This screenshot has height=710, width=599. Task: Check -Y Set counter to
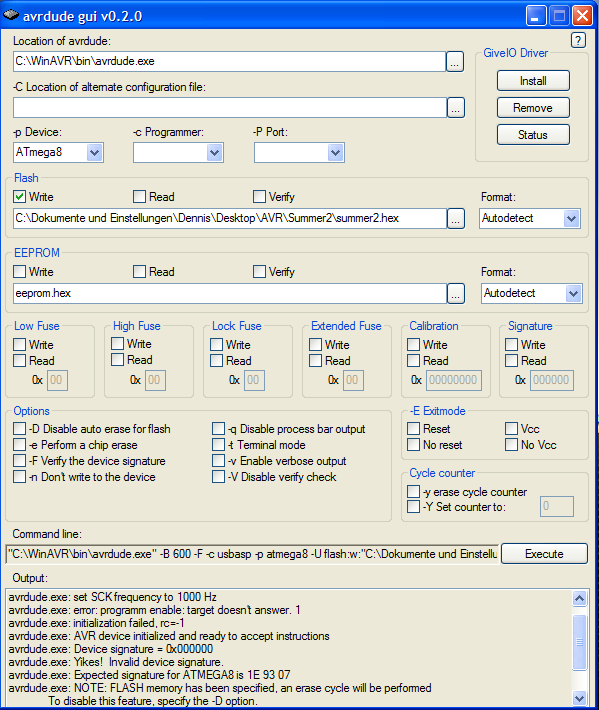click(x=413, y=507)
